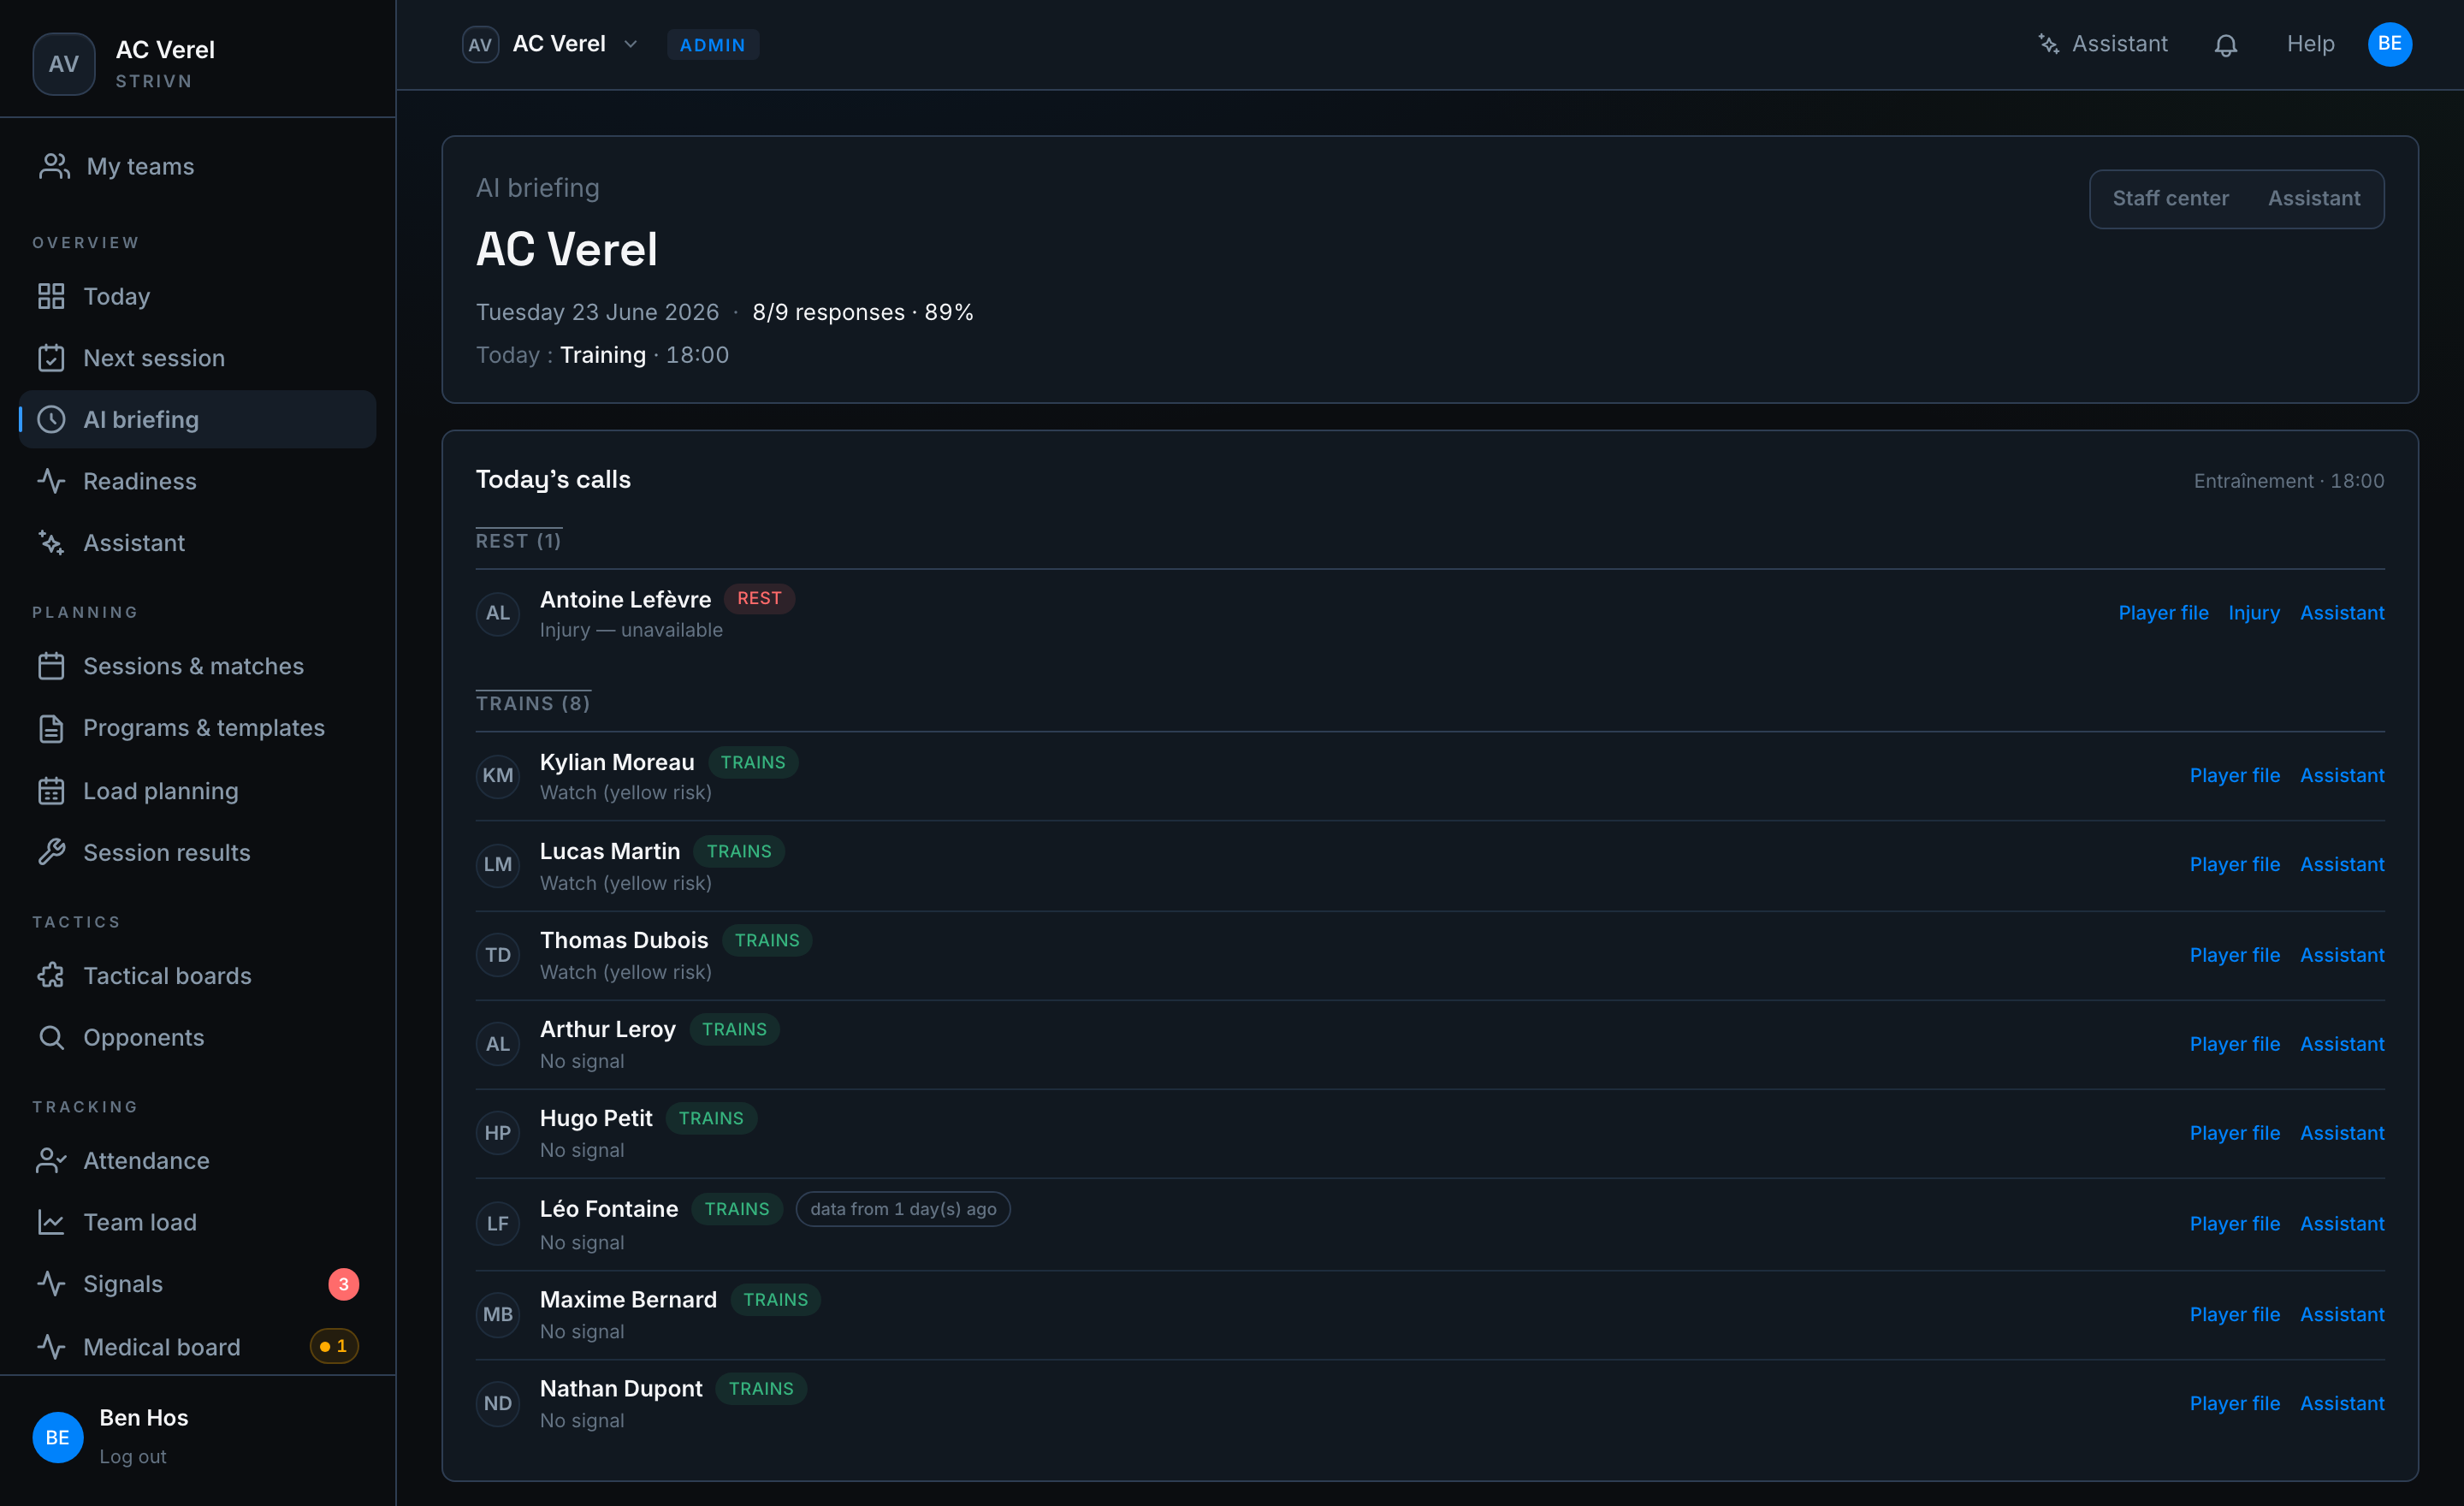
Task: Open Assistant for Arthur Leroy
Action: [x=2342, y=1044]
